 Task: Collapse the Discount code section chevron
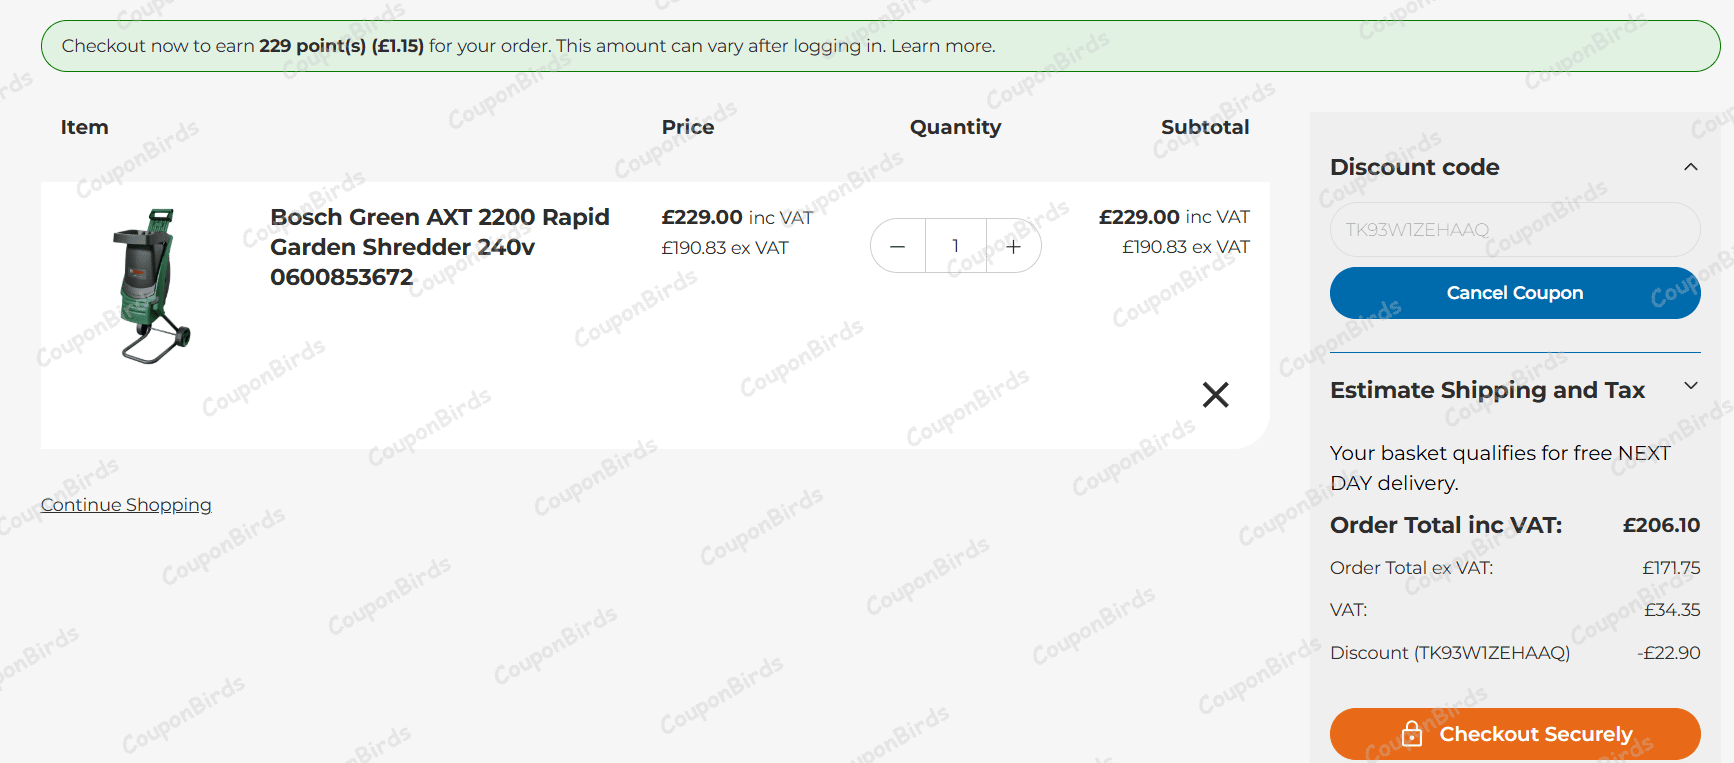1690,167
